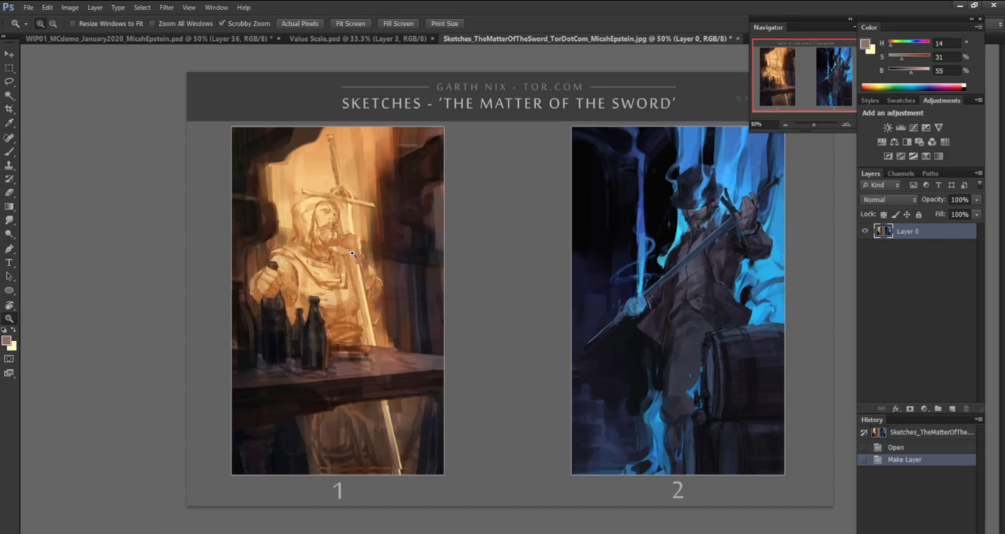Hide Layer 0 visibility eye
This screenshot has height=534, width=1005.
pyautogui.click(x=865, y=231)
